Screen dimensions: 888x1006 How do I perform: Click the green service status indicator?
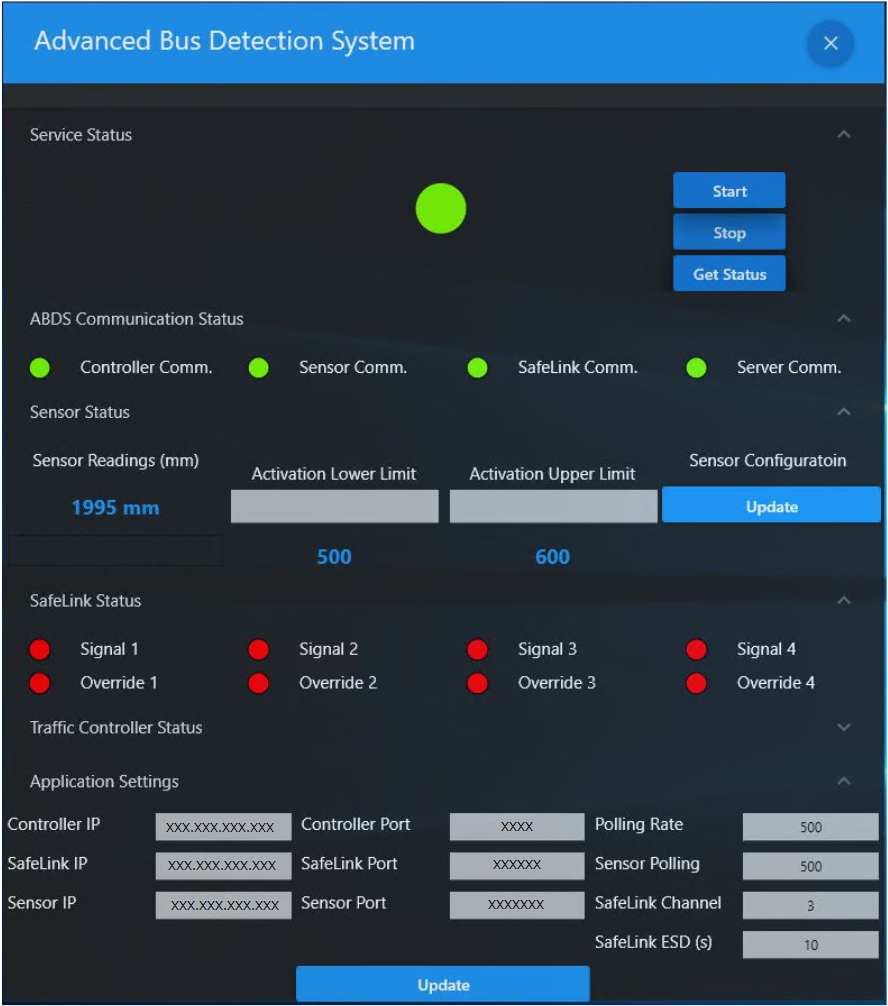pos(440,206)
